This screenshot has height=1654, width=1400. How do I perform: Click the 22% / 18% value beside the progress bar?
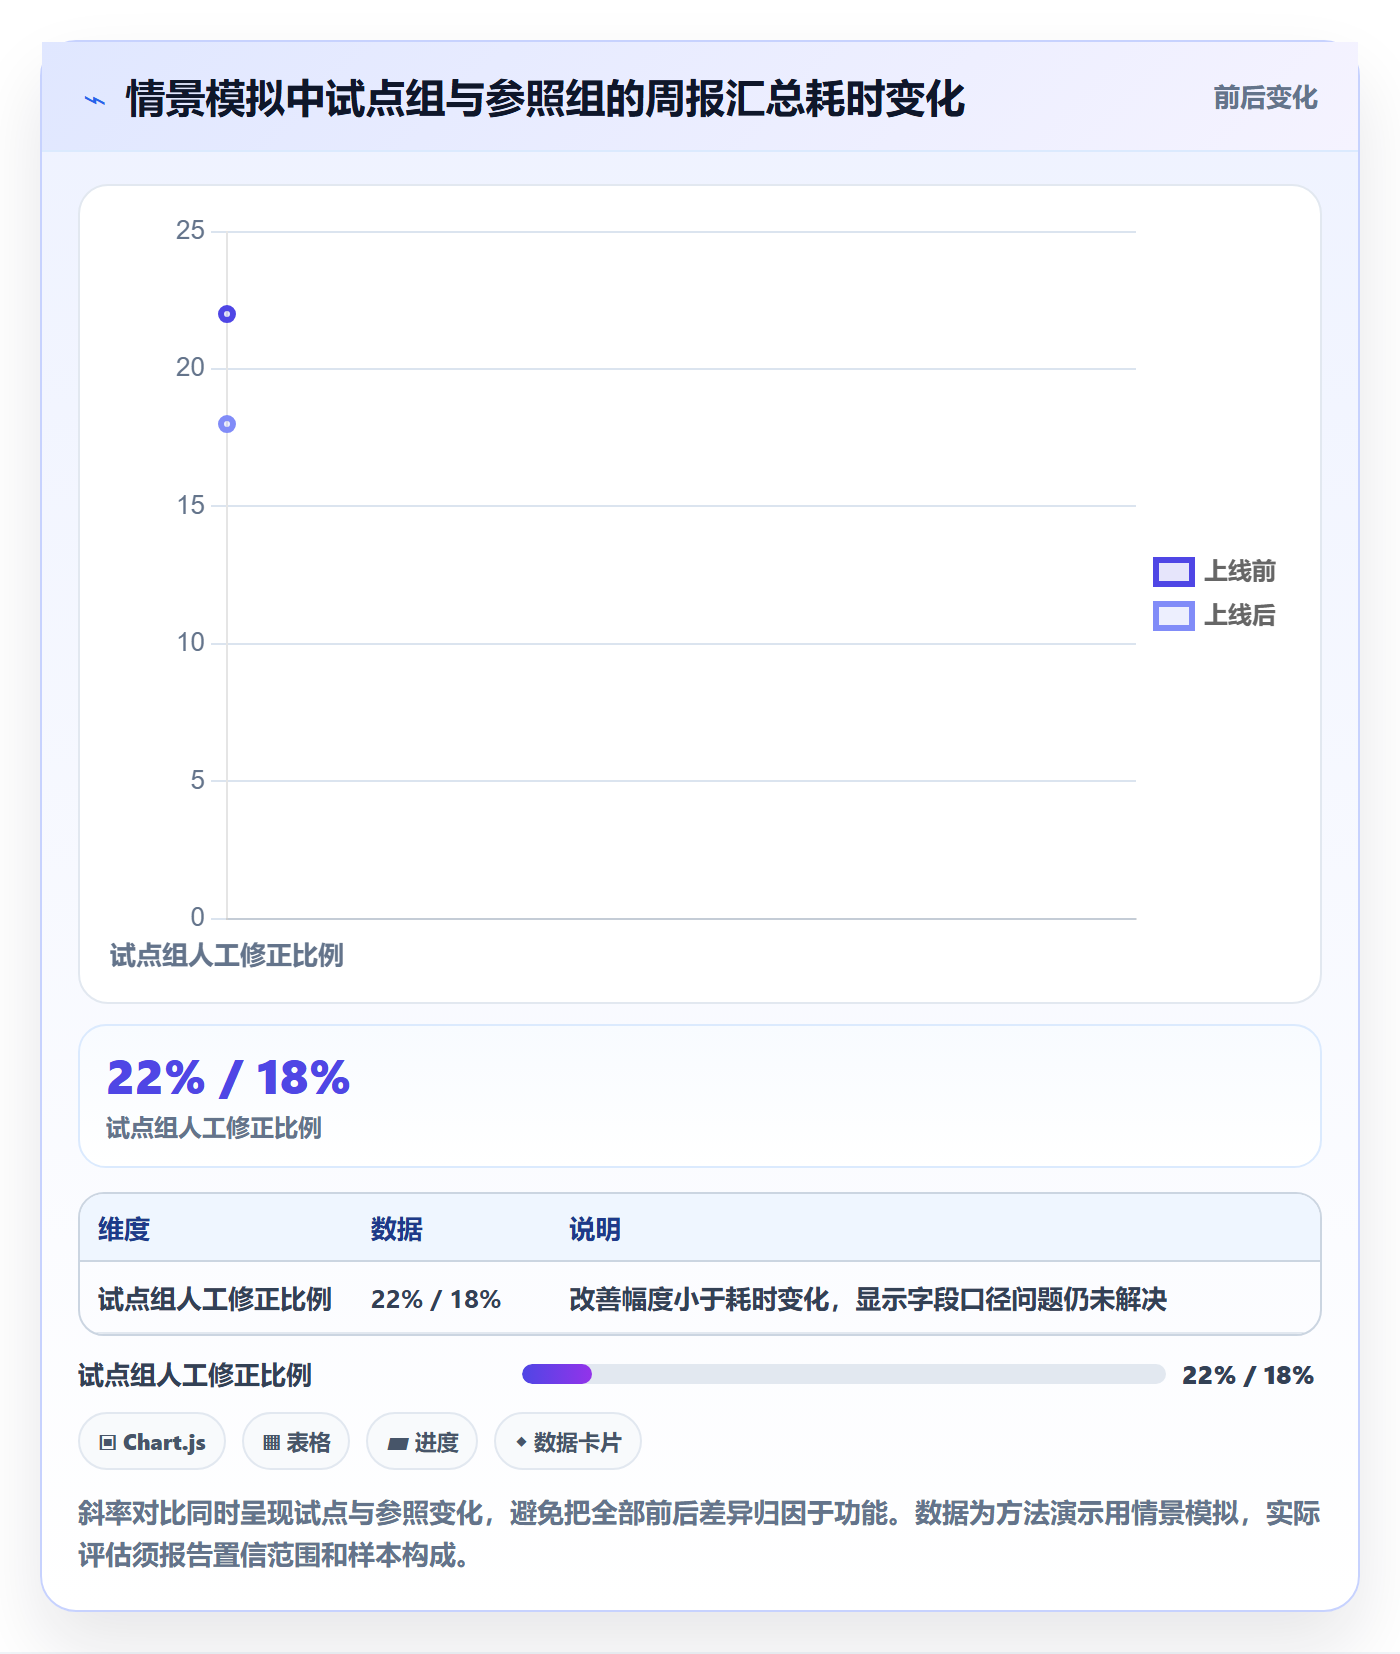coord(1248,1375)
